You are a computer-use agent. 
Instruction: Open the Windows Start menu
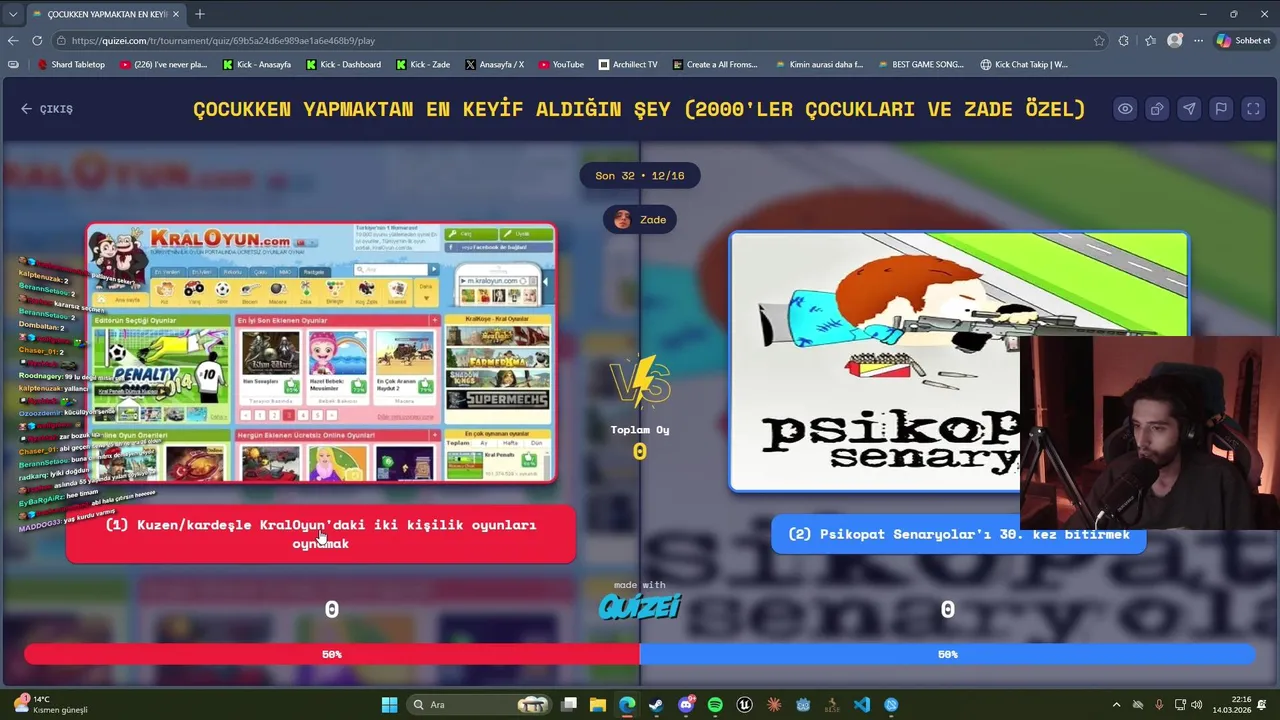pos(389,705)
